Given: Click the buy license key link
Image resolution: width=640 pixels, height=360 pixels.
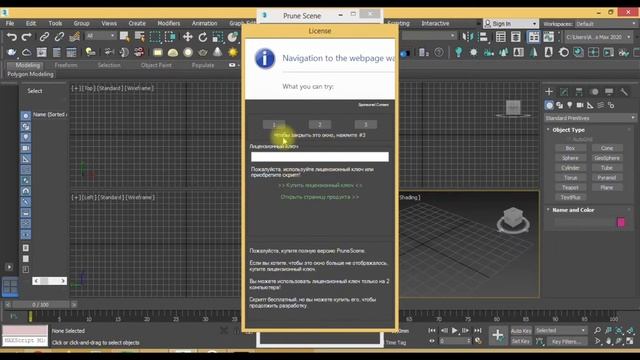Looking at the screenshot, I should pos(320,185).
